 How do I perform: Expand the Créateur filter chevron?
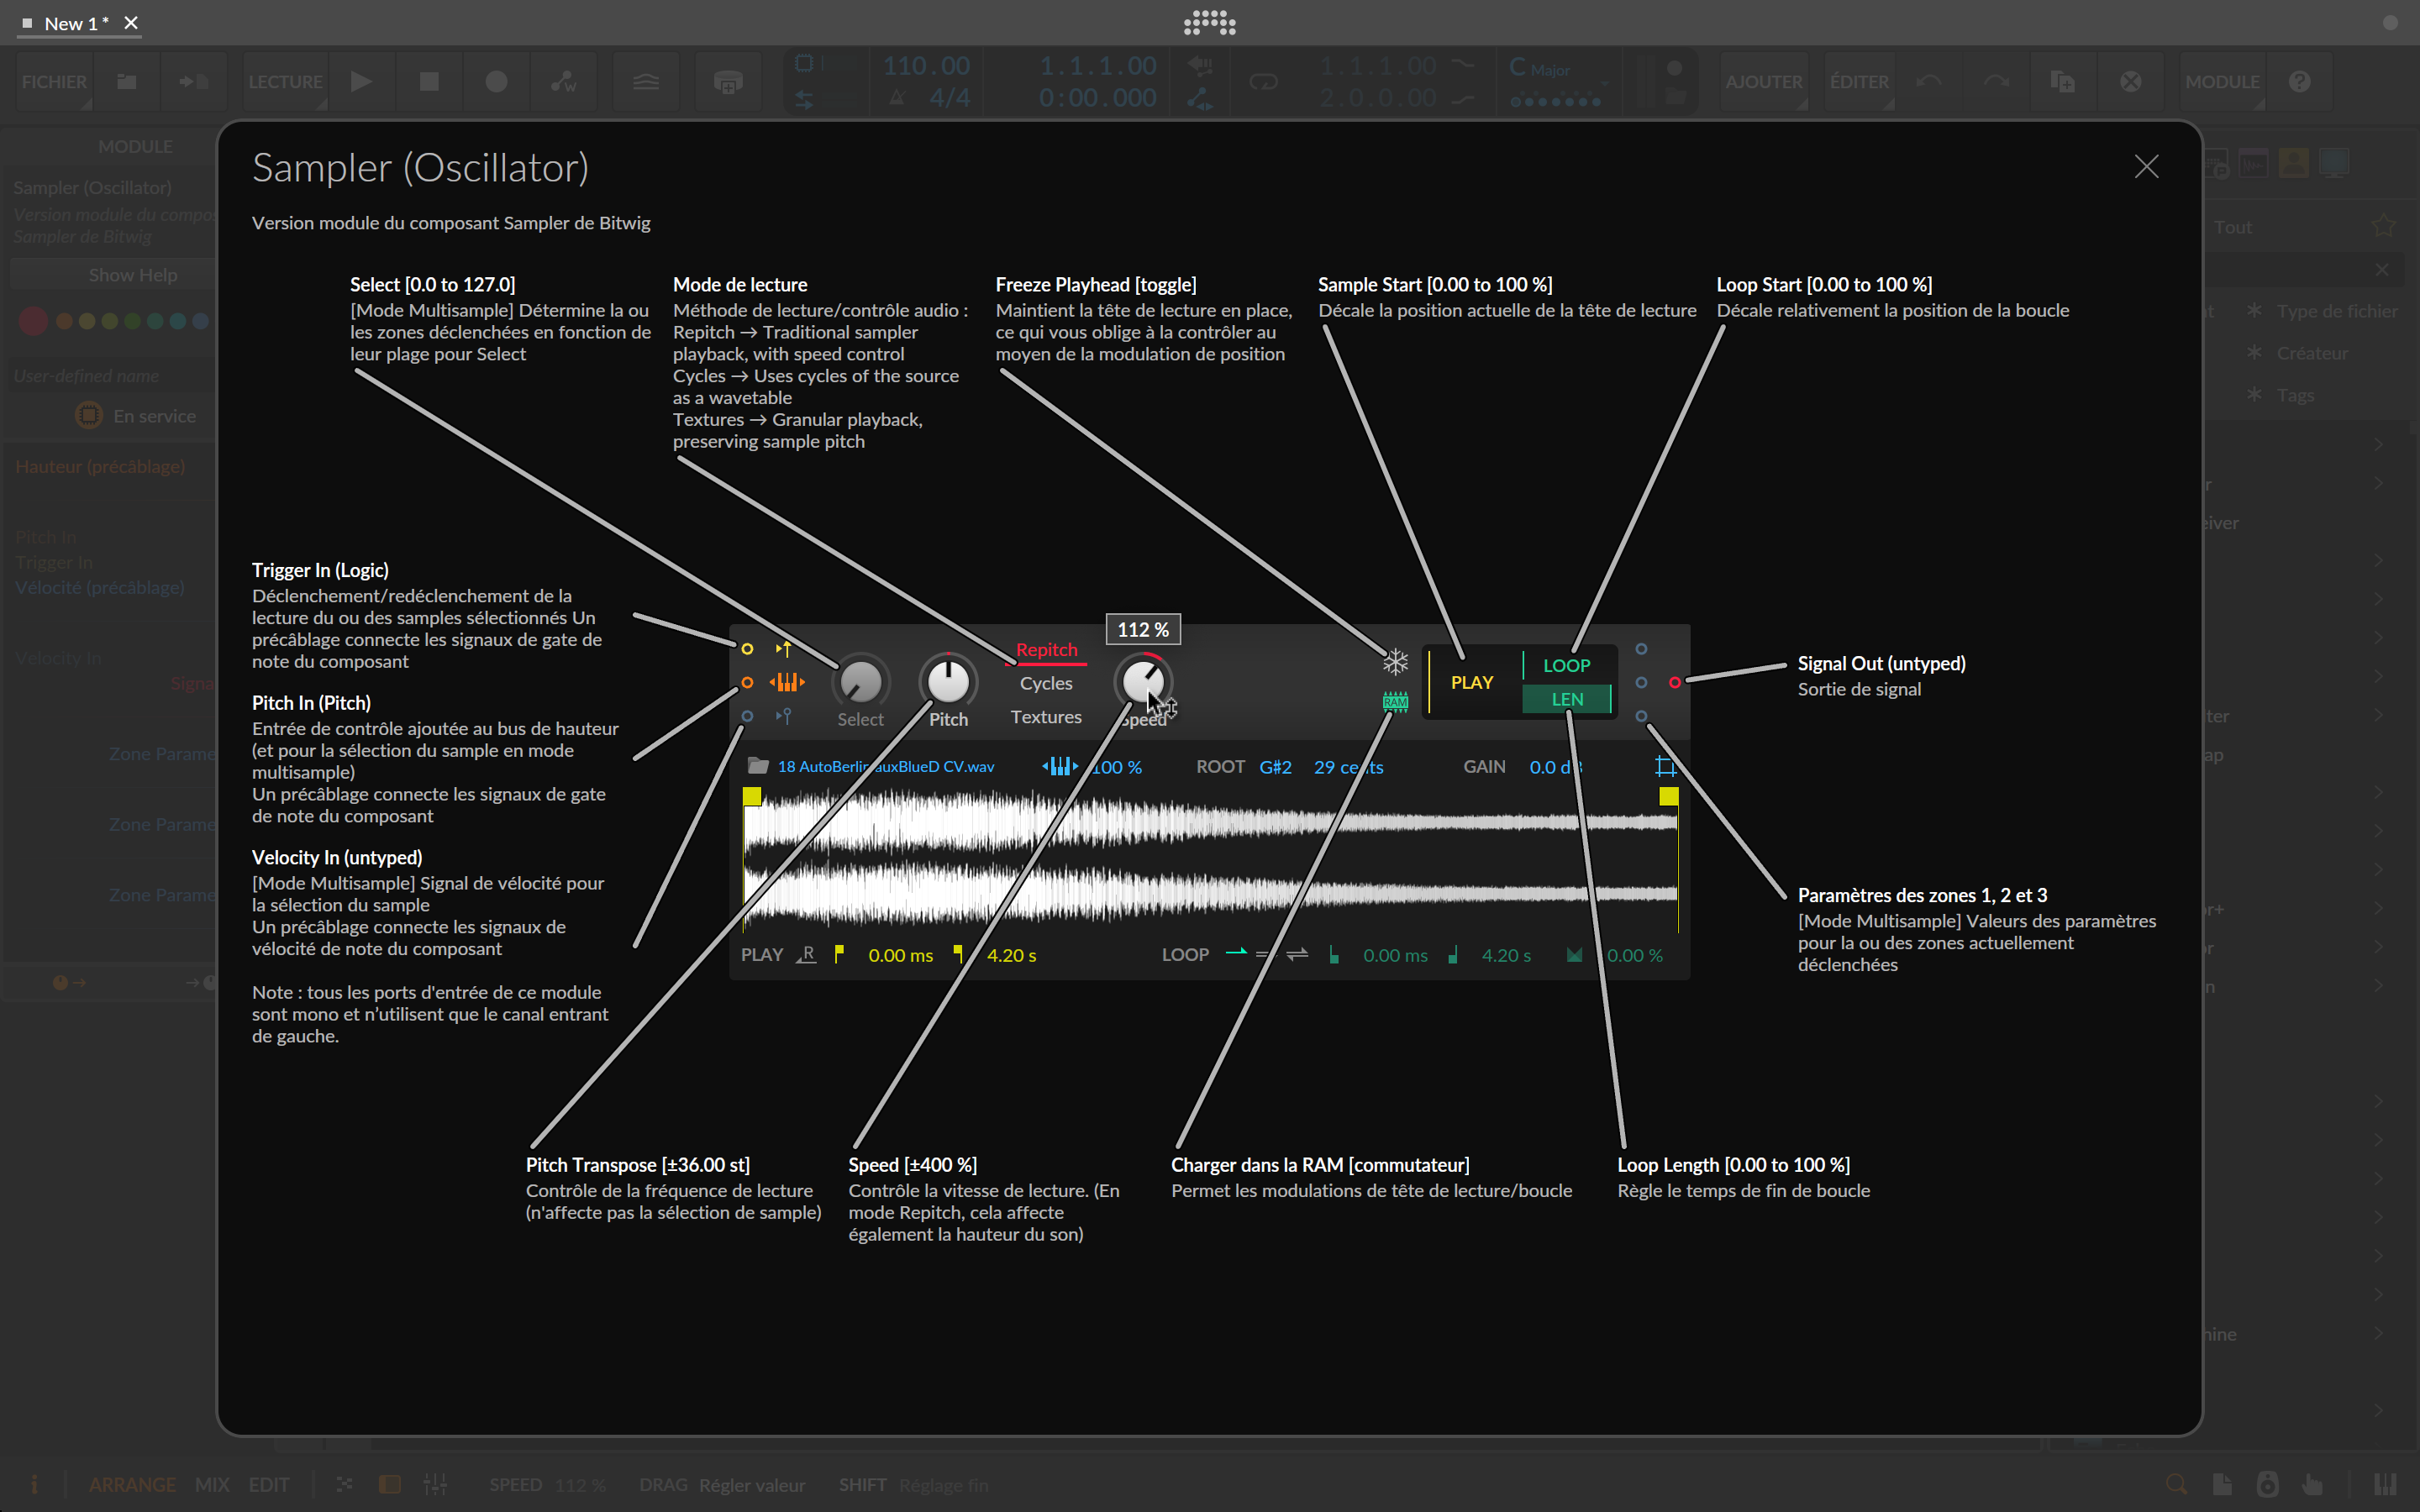(x=2378, y=352)
